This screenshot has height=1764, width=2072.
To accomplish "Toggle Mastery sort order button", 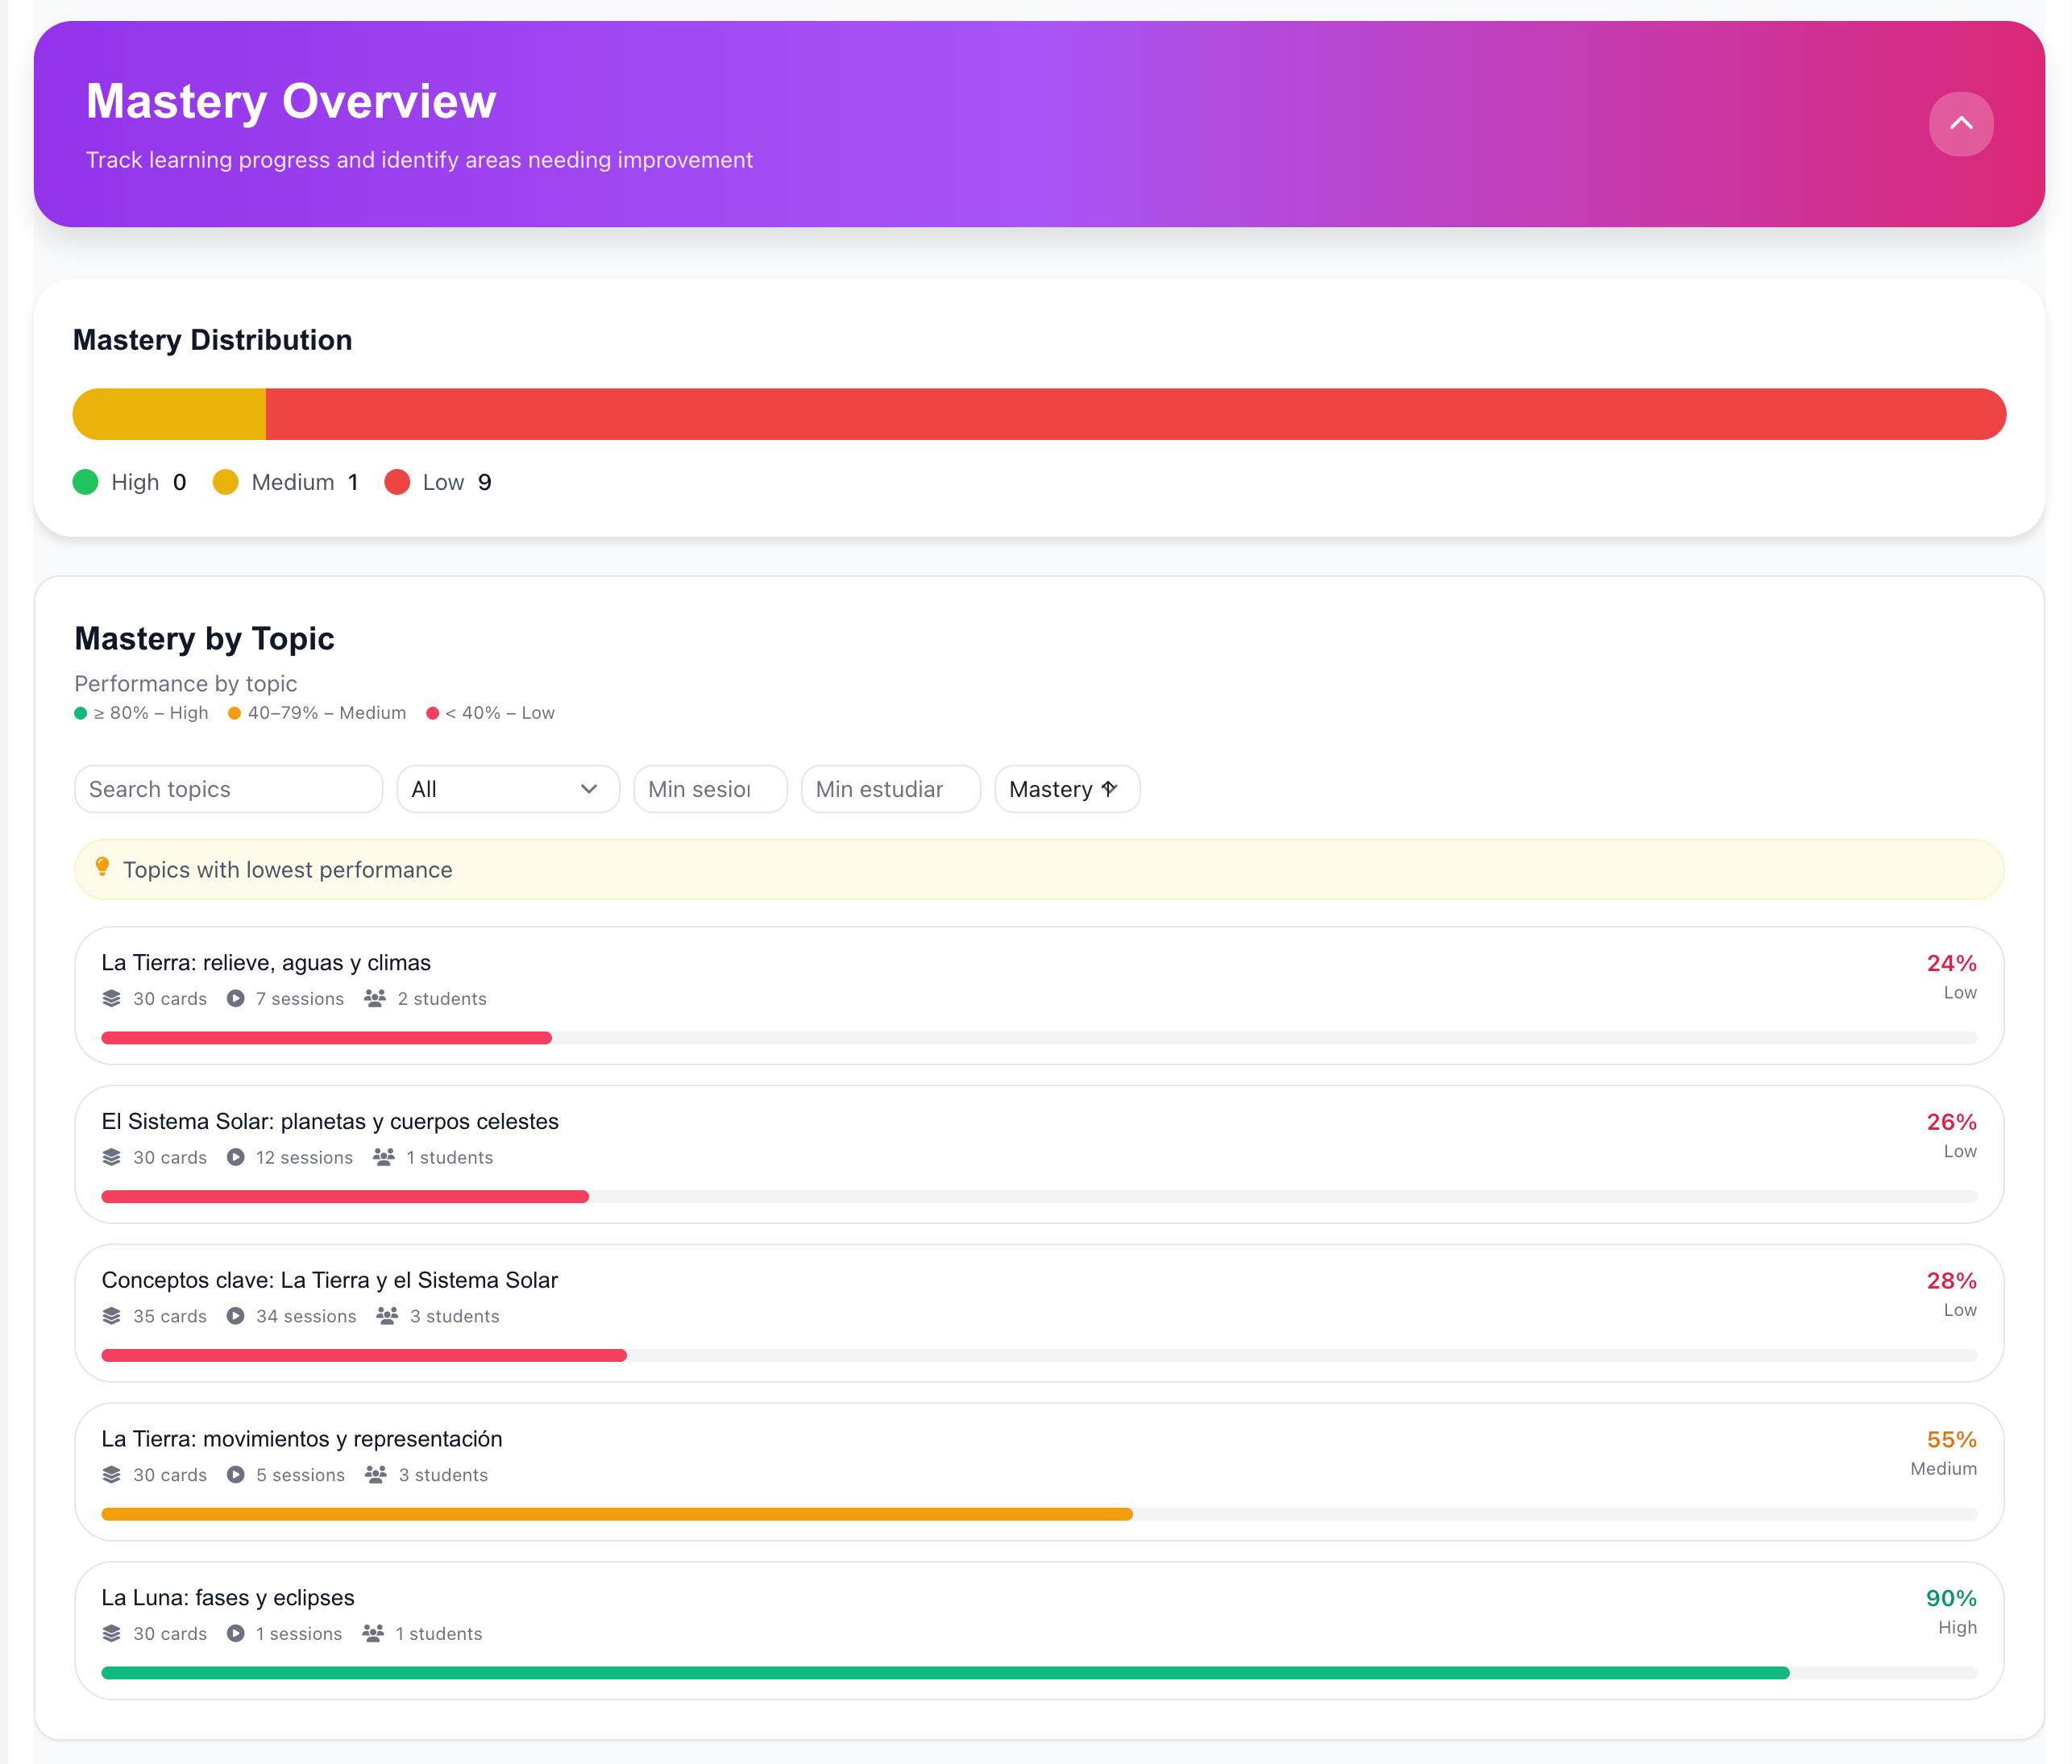I will point(1066,789).
